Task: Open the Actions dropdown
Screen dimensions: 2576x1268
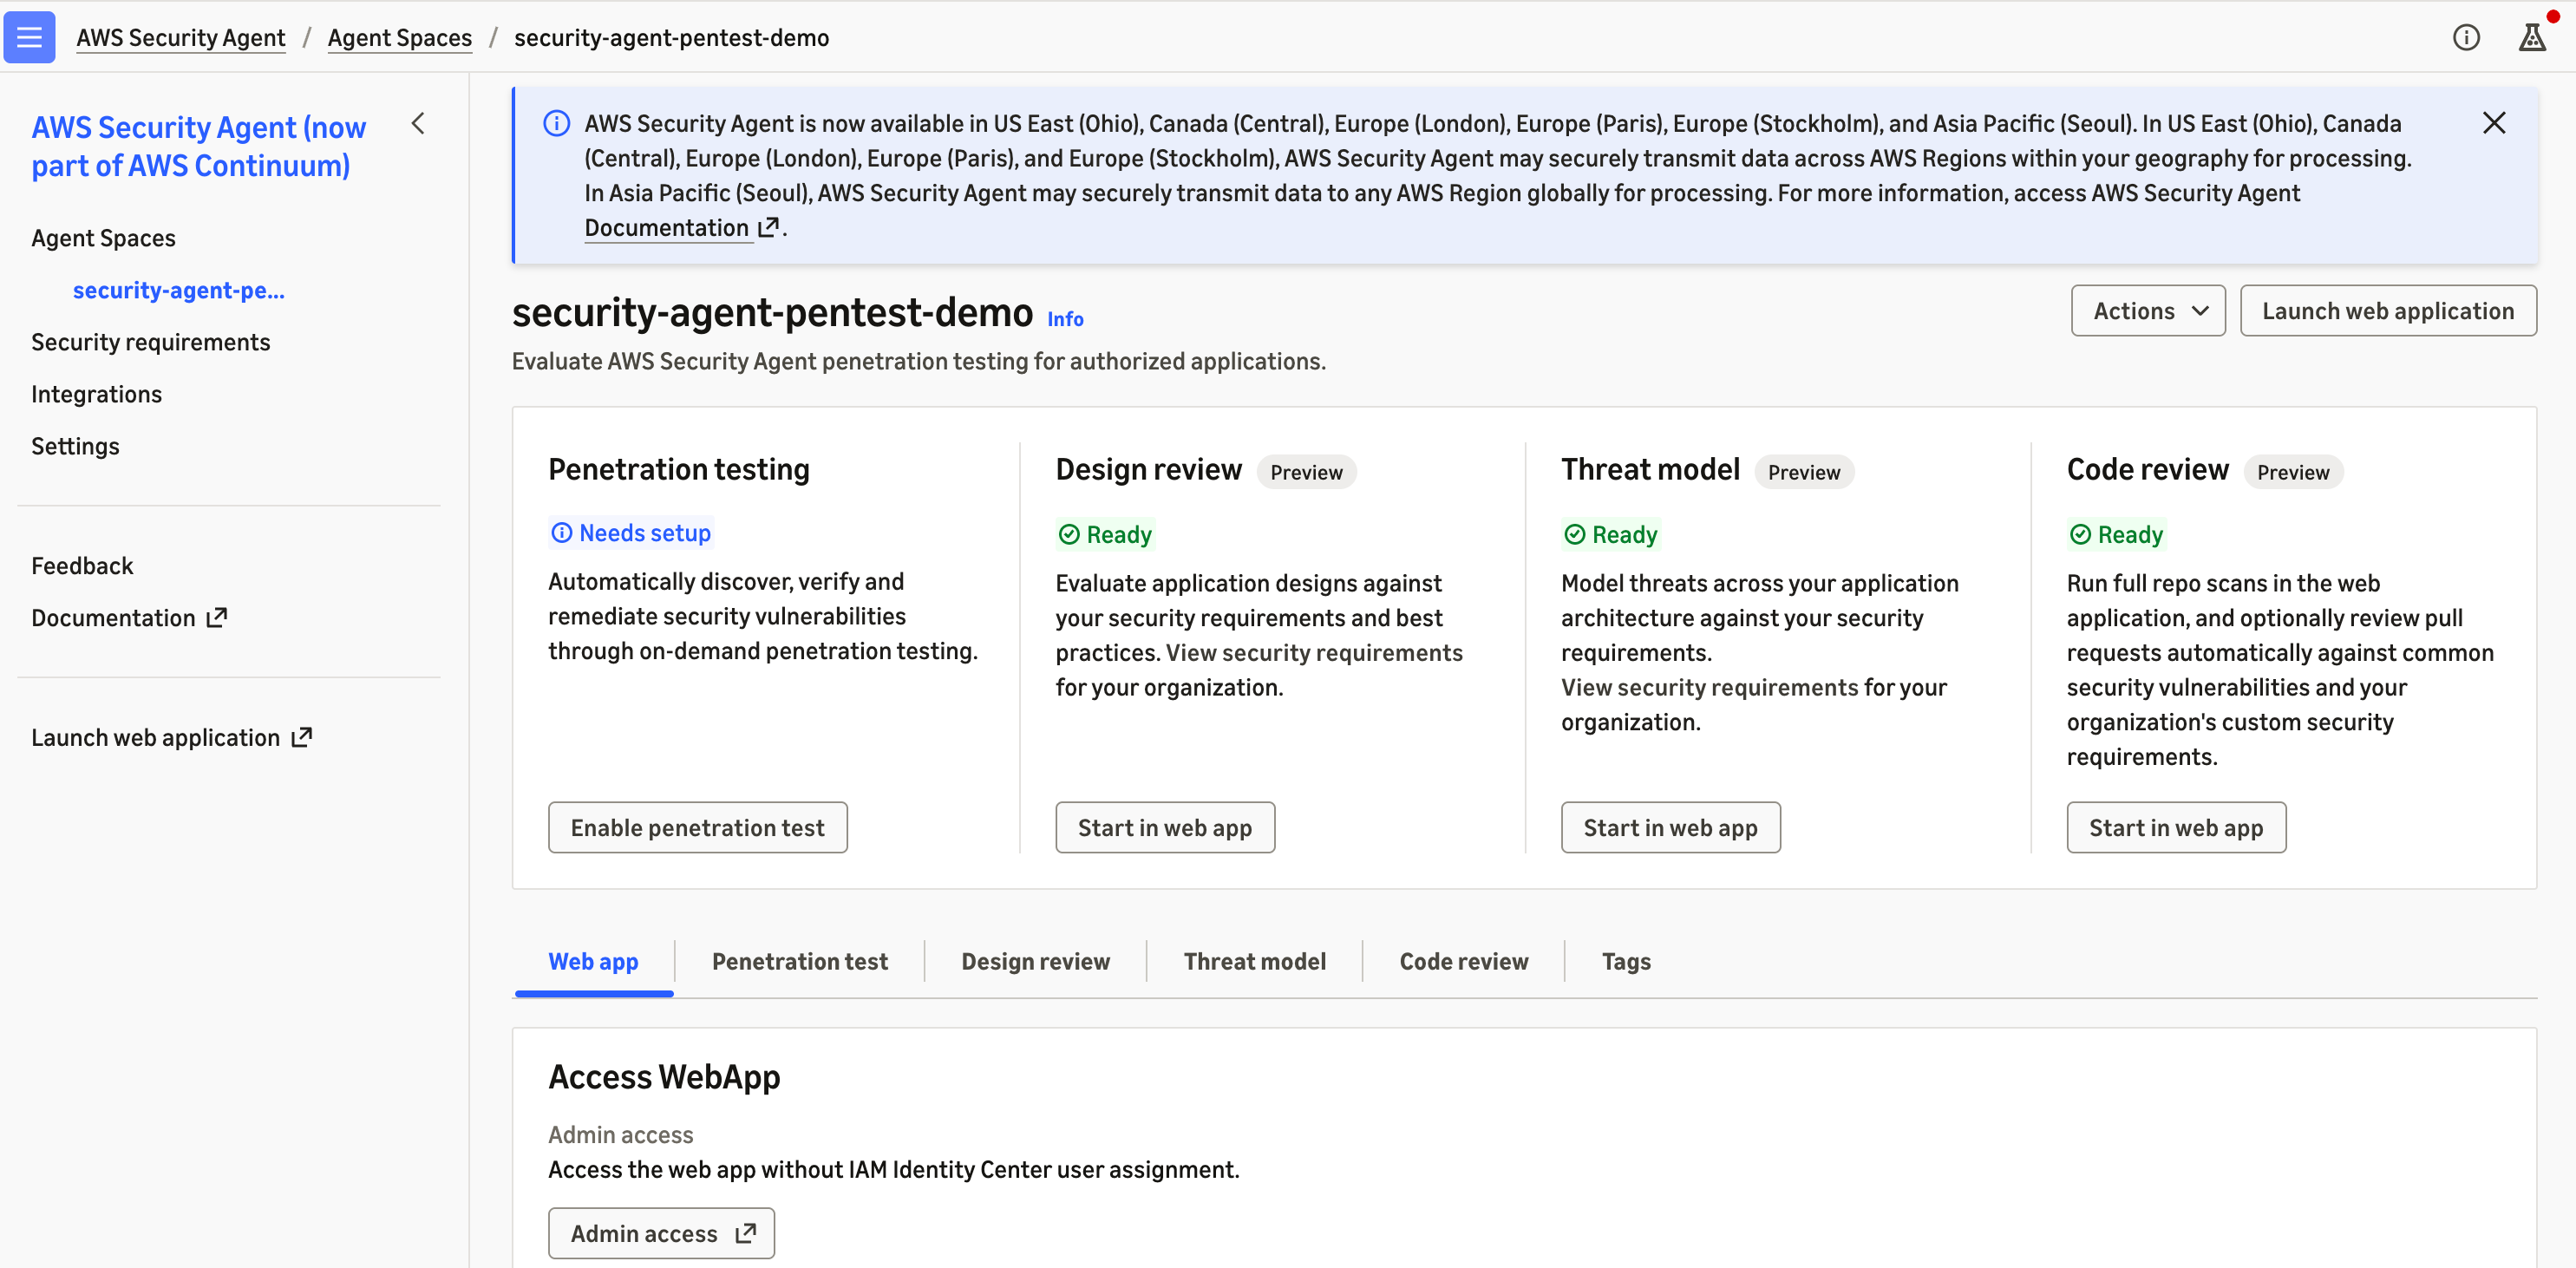Action: 2148,311
